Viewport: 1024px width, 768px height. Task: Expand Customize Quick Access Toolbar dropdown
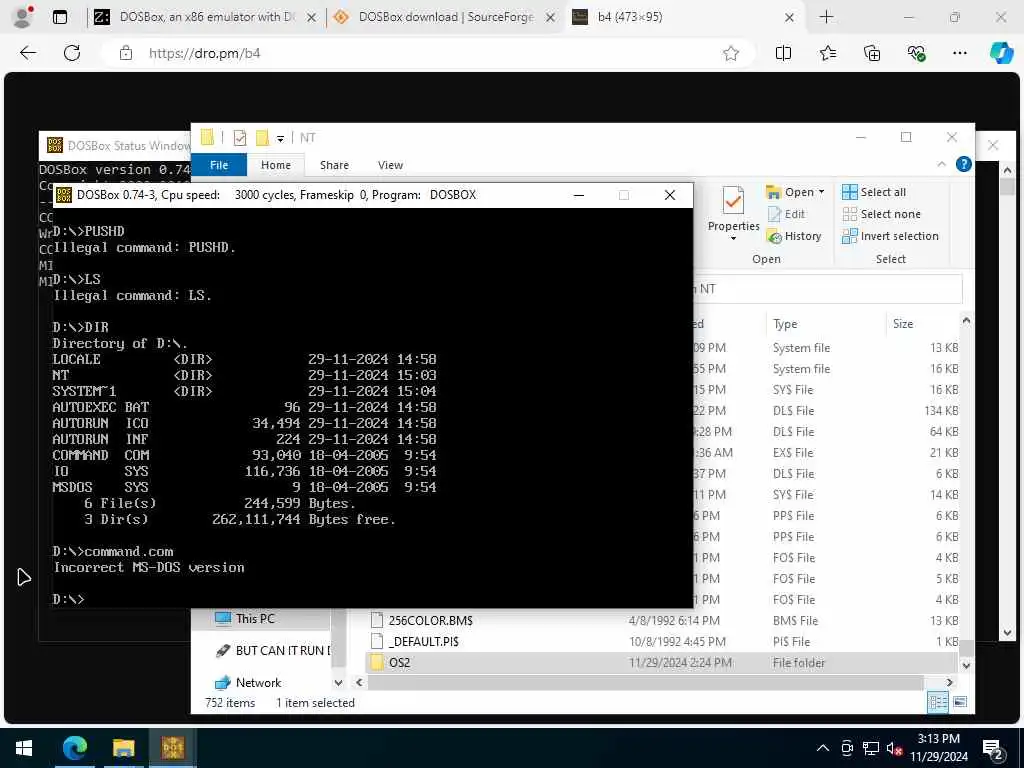point(280,138)
